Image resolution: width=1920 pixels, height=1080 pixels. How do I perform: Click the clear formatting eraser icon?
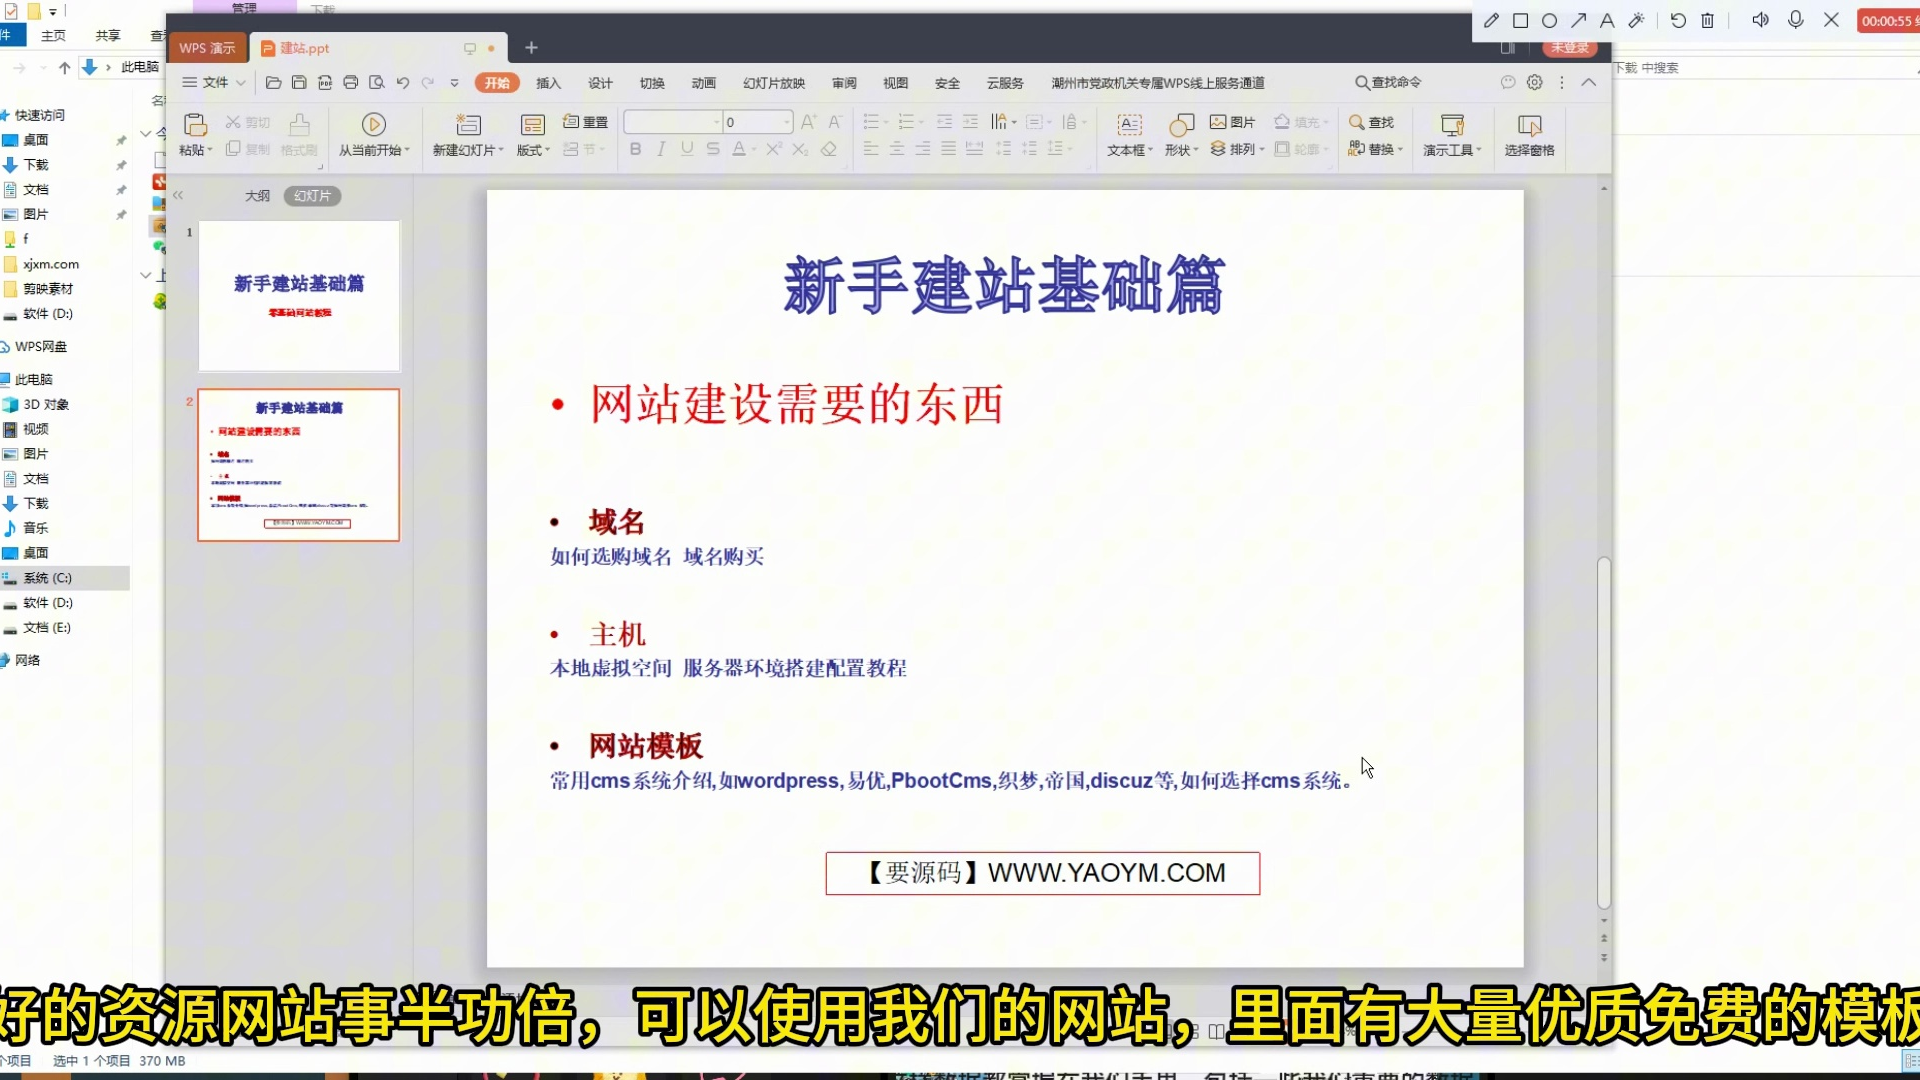pyautogui.click(x=829, y=149)
